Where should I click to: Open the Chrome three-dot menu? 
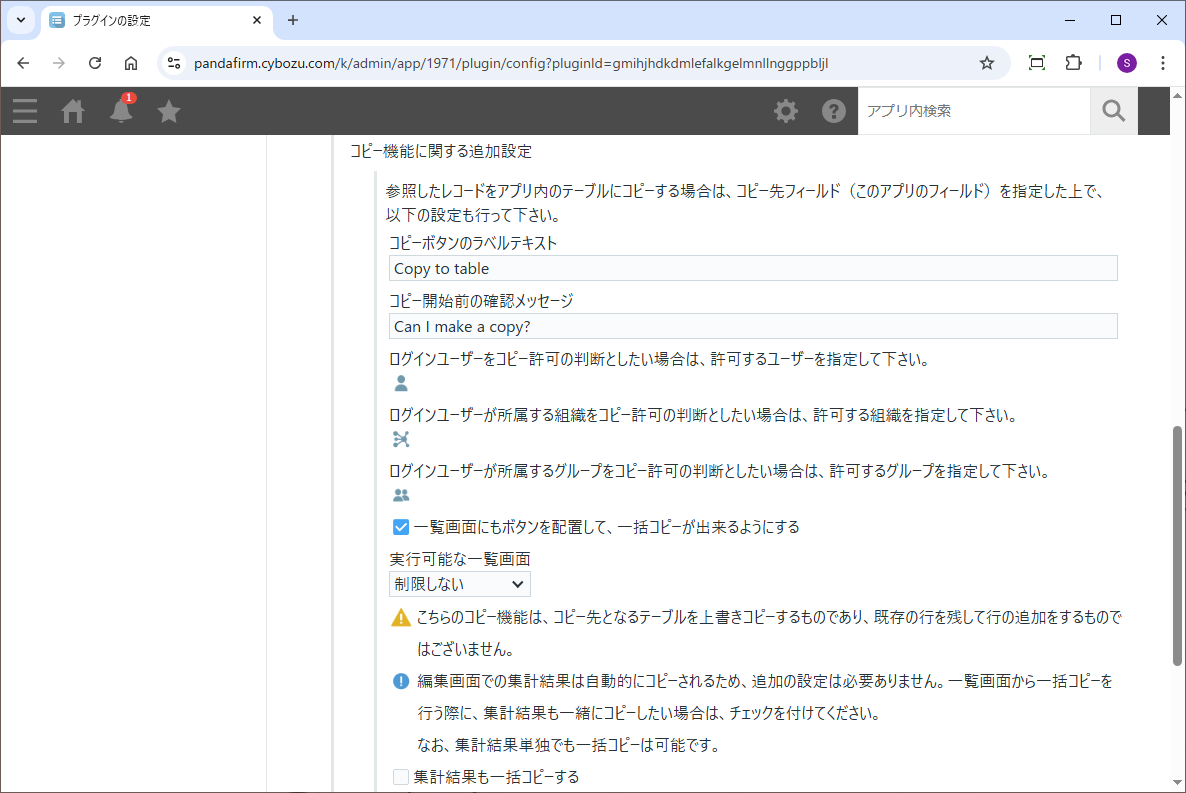(1163, 63)
